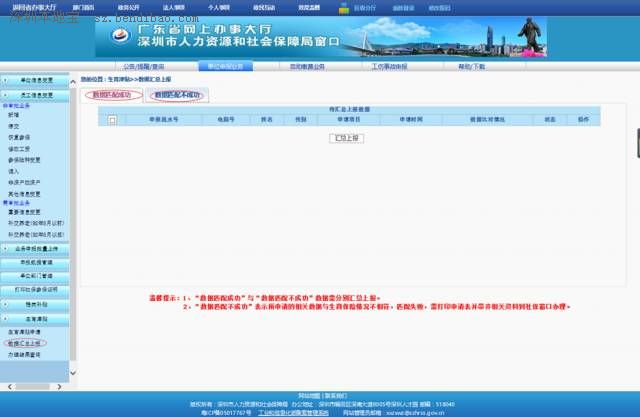Switch to the 数据匹配不成功 tab

(178, 95)
